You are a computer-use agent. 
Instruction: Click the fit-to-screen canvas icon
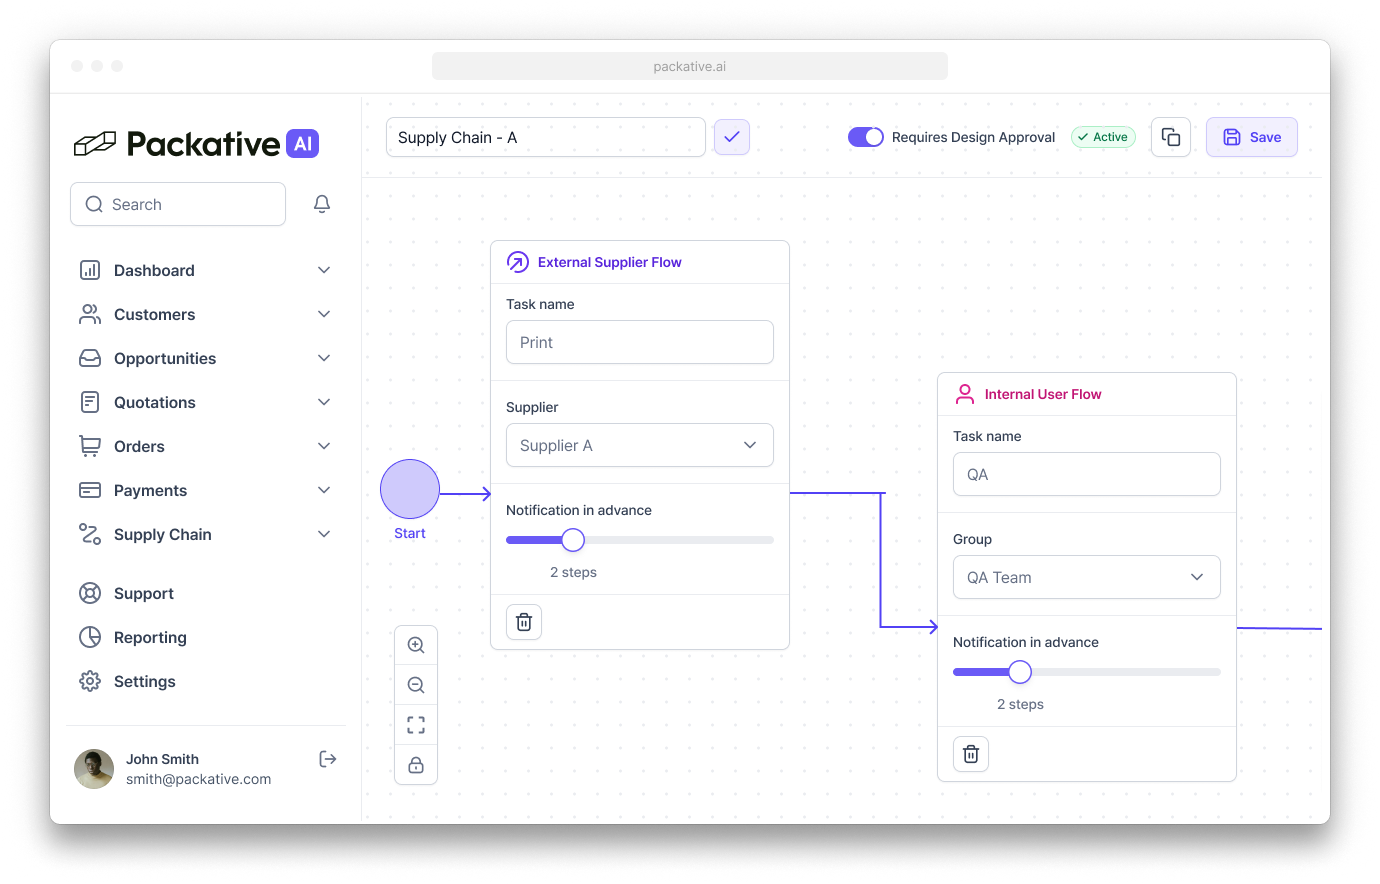pyautogui.click(x=416, y=725)
